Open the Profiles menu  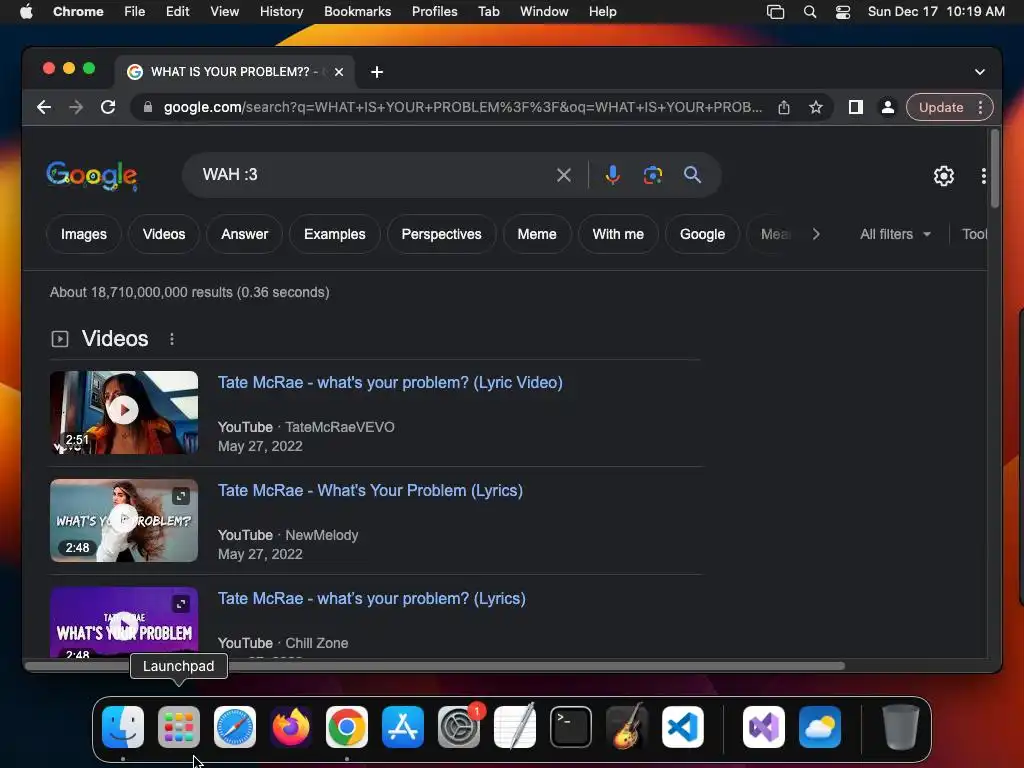[434, 12]
